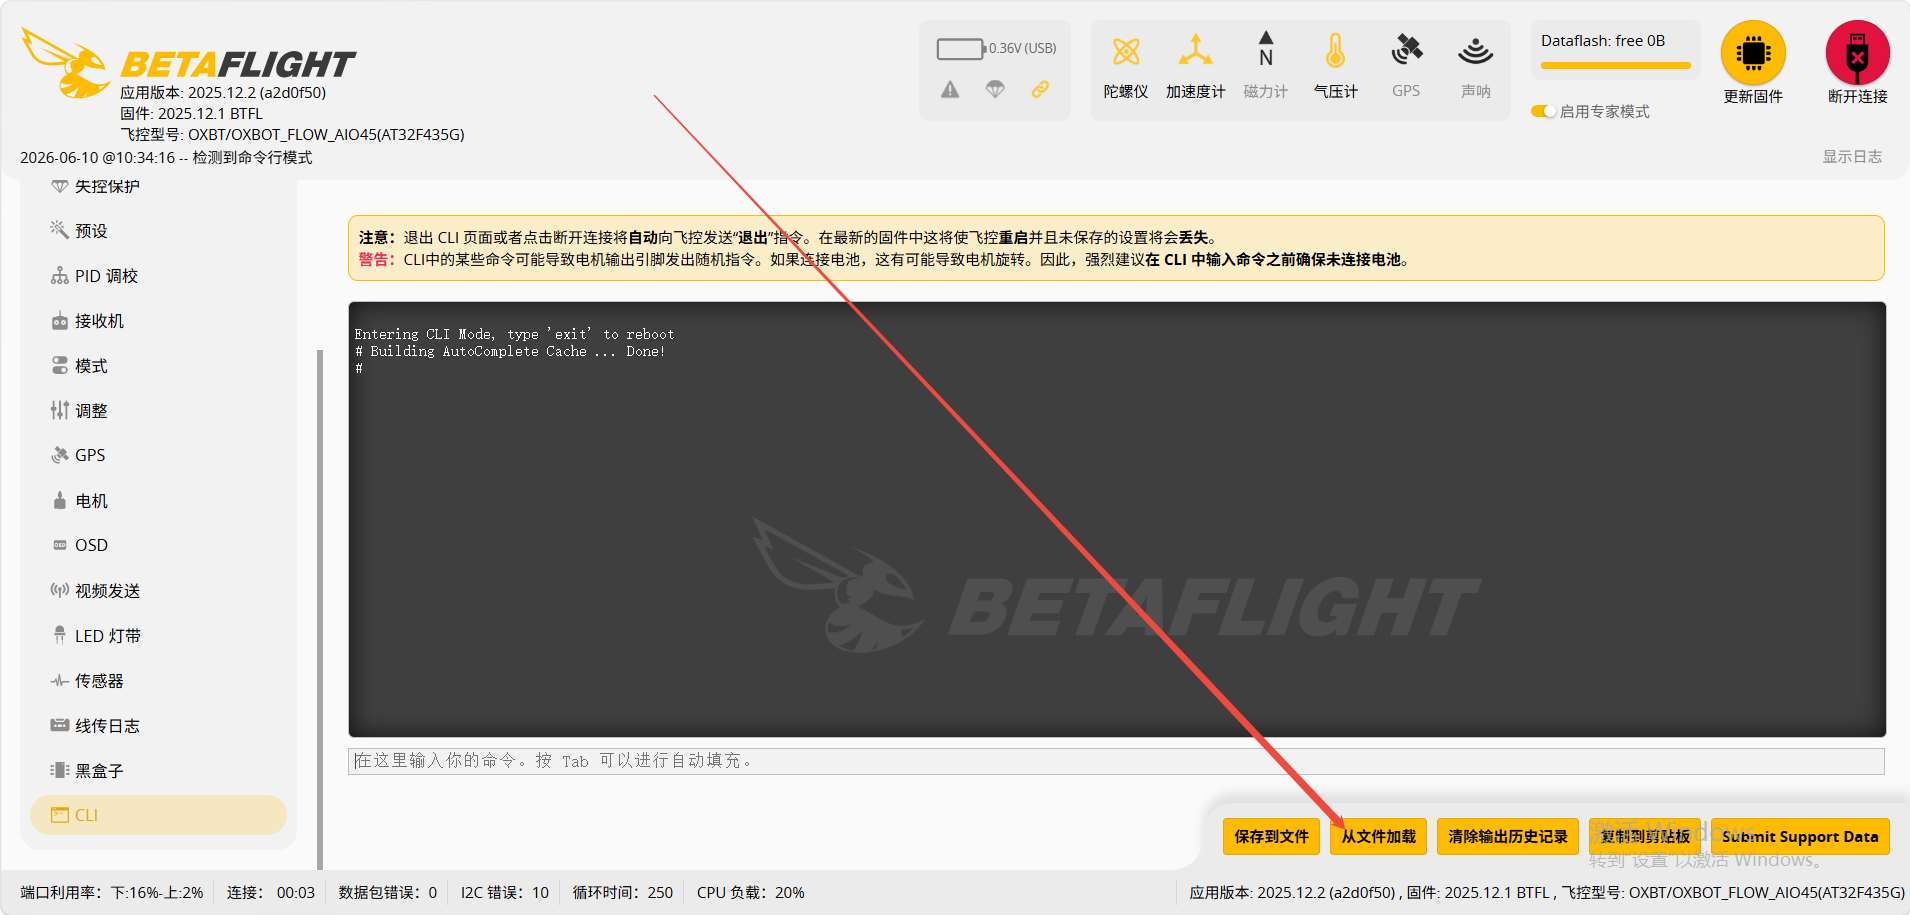Click the gyroscope (陀螺仪) sensor icon

pos(1126,51)
